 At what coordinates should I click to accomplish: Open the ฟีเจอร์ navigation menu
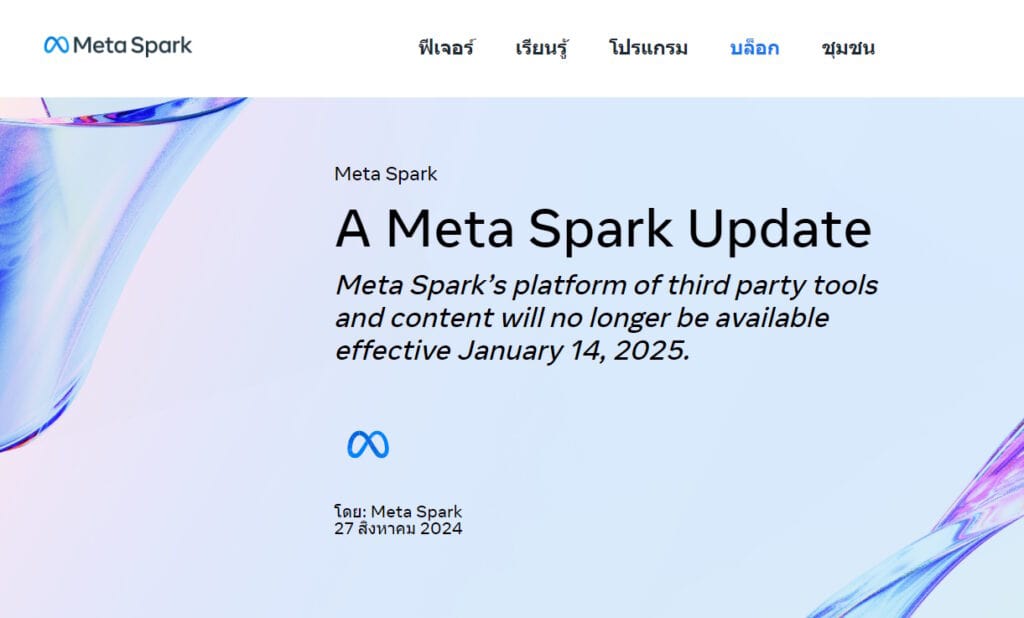[x=446, y=47]
